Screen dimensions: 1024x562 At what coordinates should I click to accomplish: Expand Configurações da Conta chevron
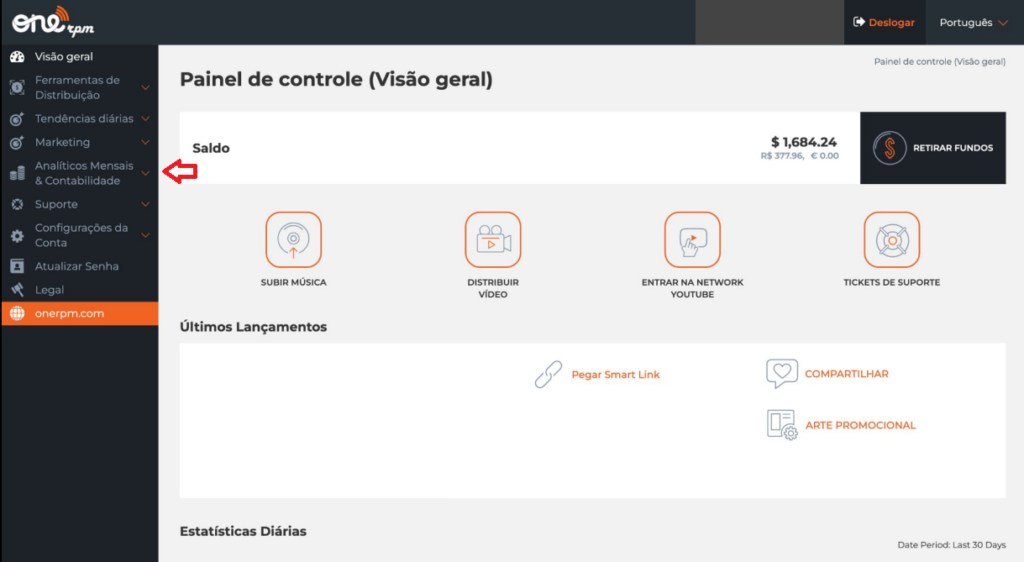(146, 235)
